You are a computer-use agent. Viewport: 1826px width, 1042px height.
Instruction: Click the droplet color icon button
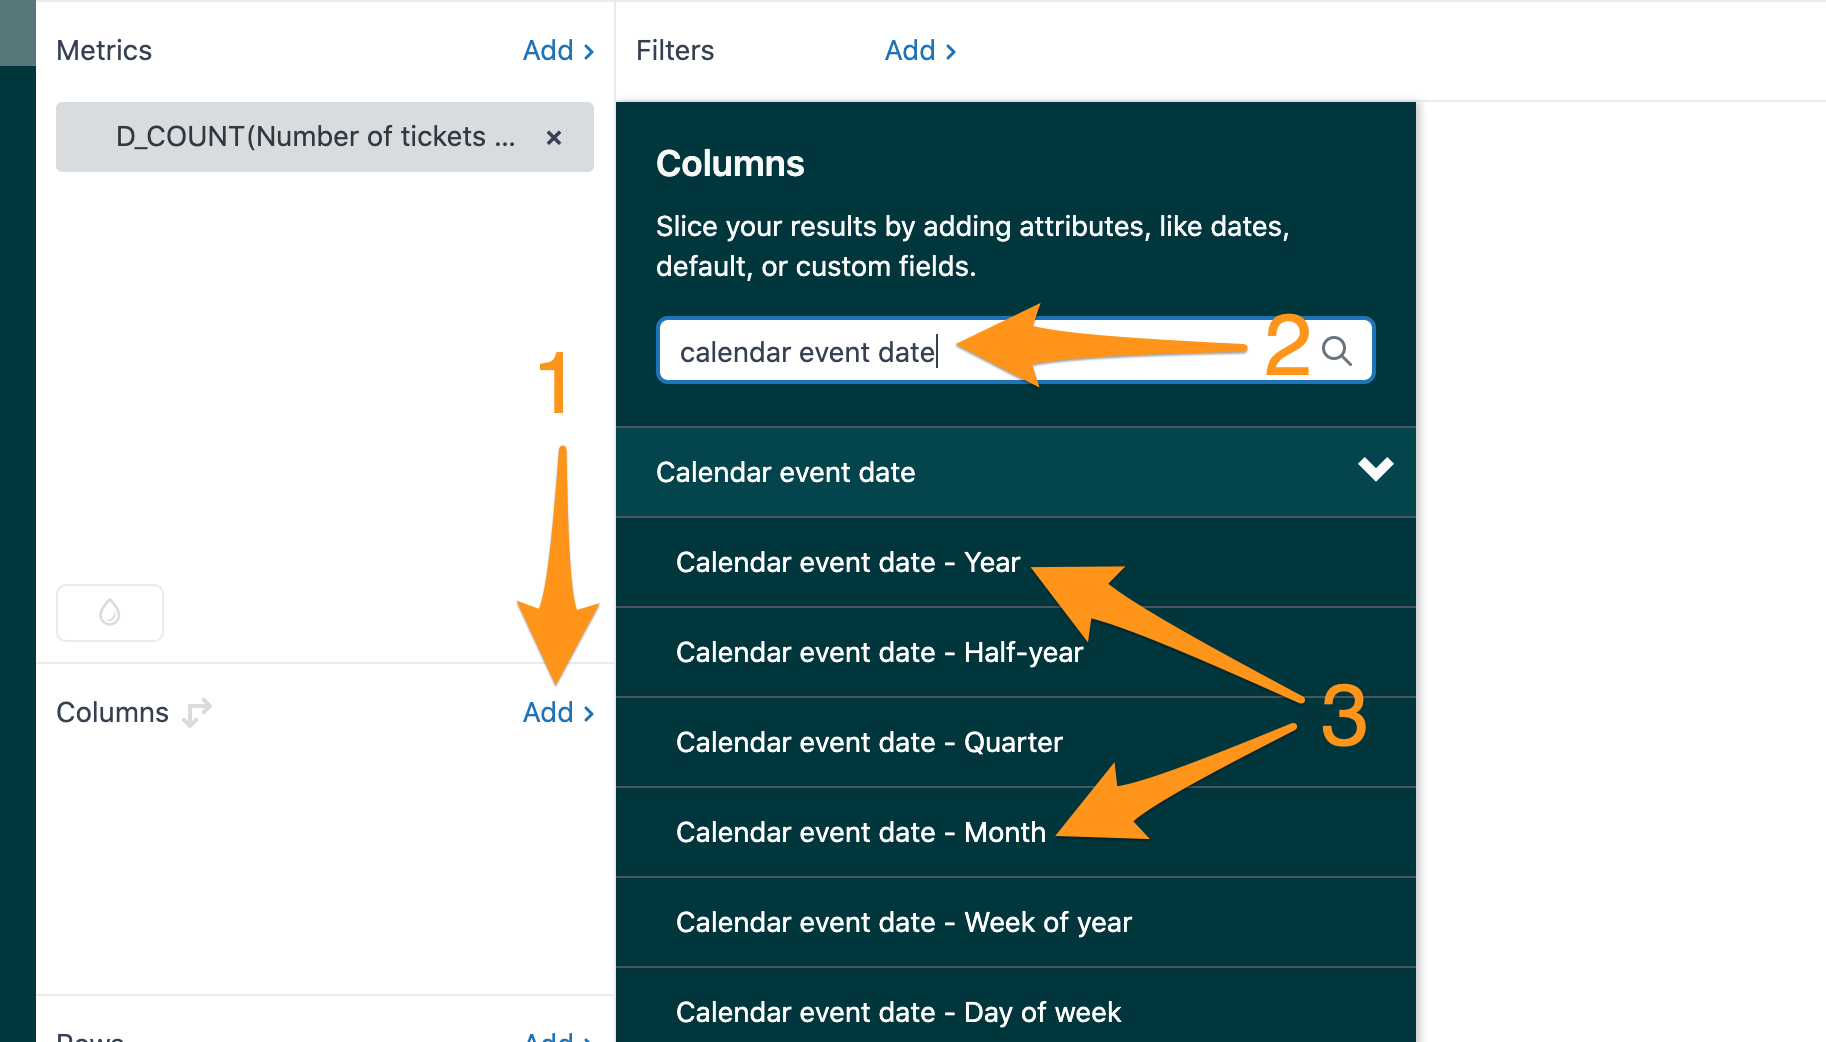pyautogui.click(x=110, y=612)
